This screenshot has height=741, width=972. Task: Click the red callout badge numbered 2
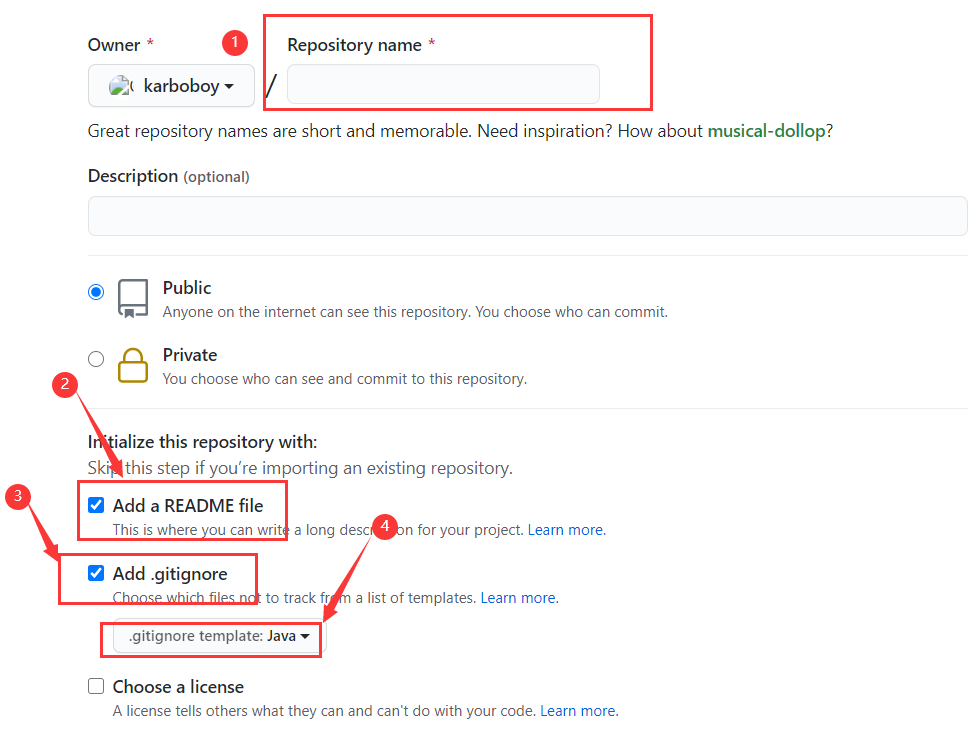[65, 384]
